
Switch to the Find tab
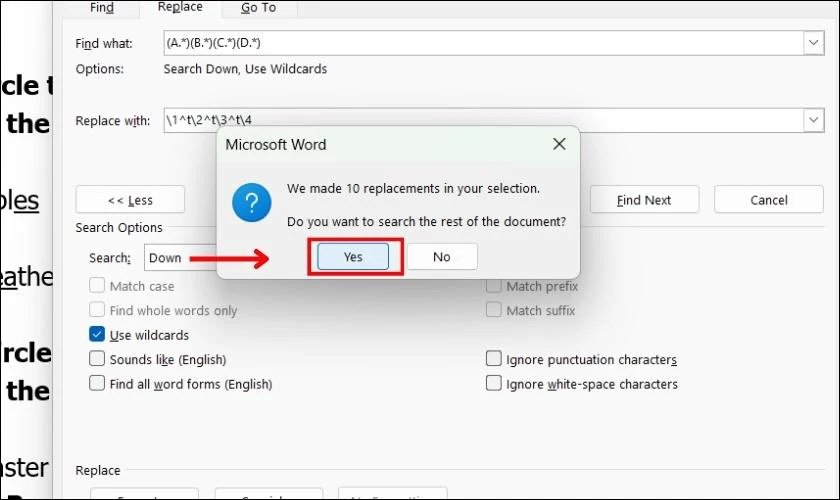click(x=102, y=8)
